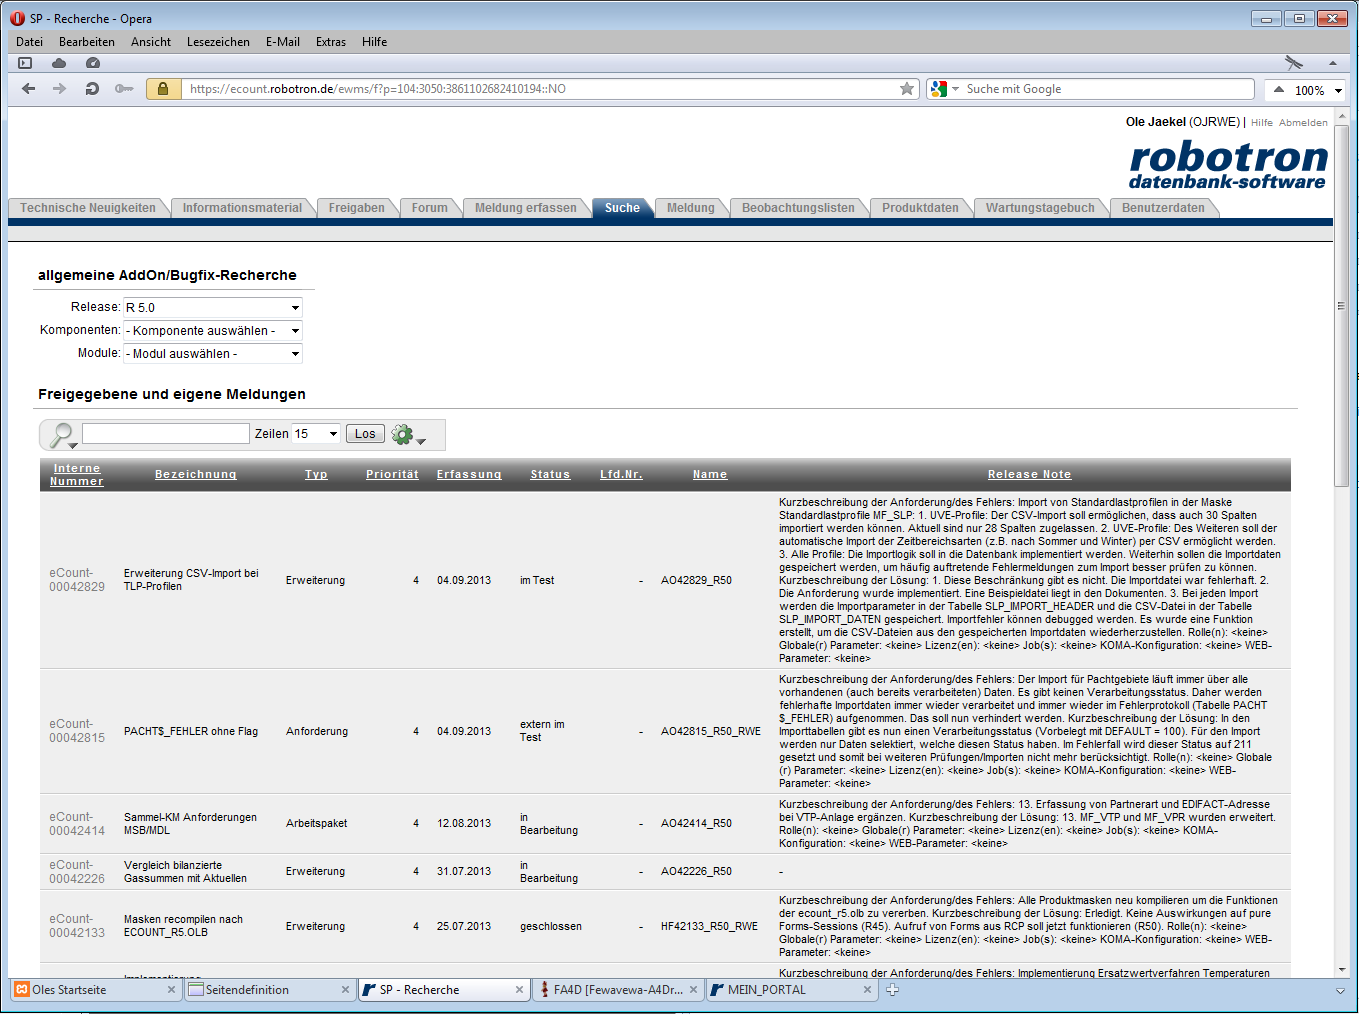
Task: Bookmark page with the star icon
Action: (x=907, y=89)
